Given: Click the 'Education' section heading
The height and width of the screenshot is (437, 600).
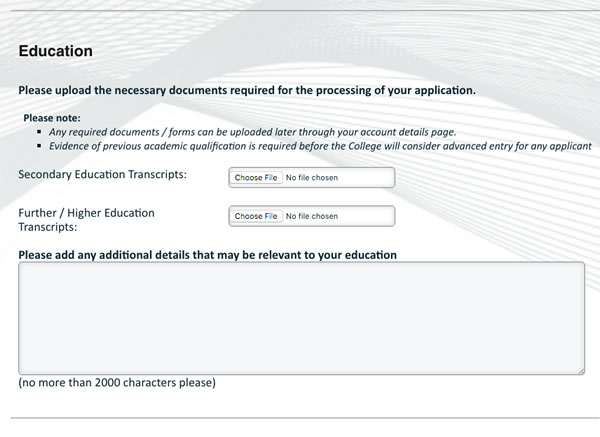Looking at the screenshot, I should pos(55,51).
